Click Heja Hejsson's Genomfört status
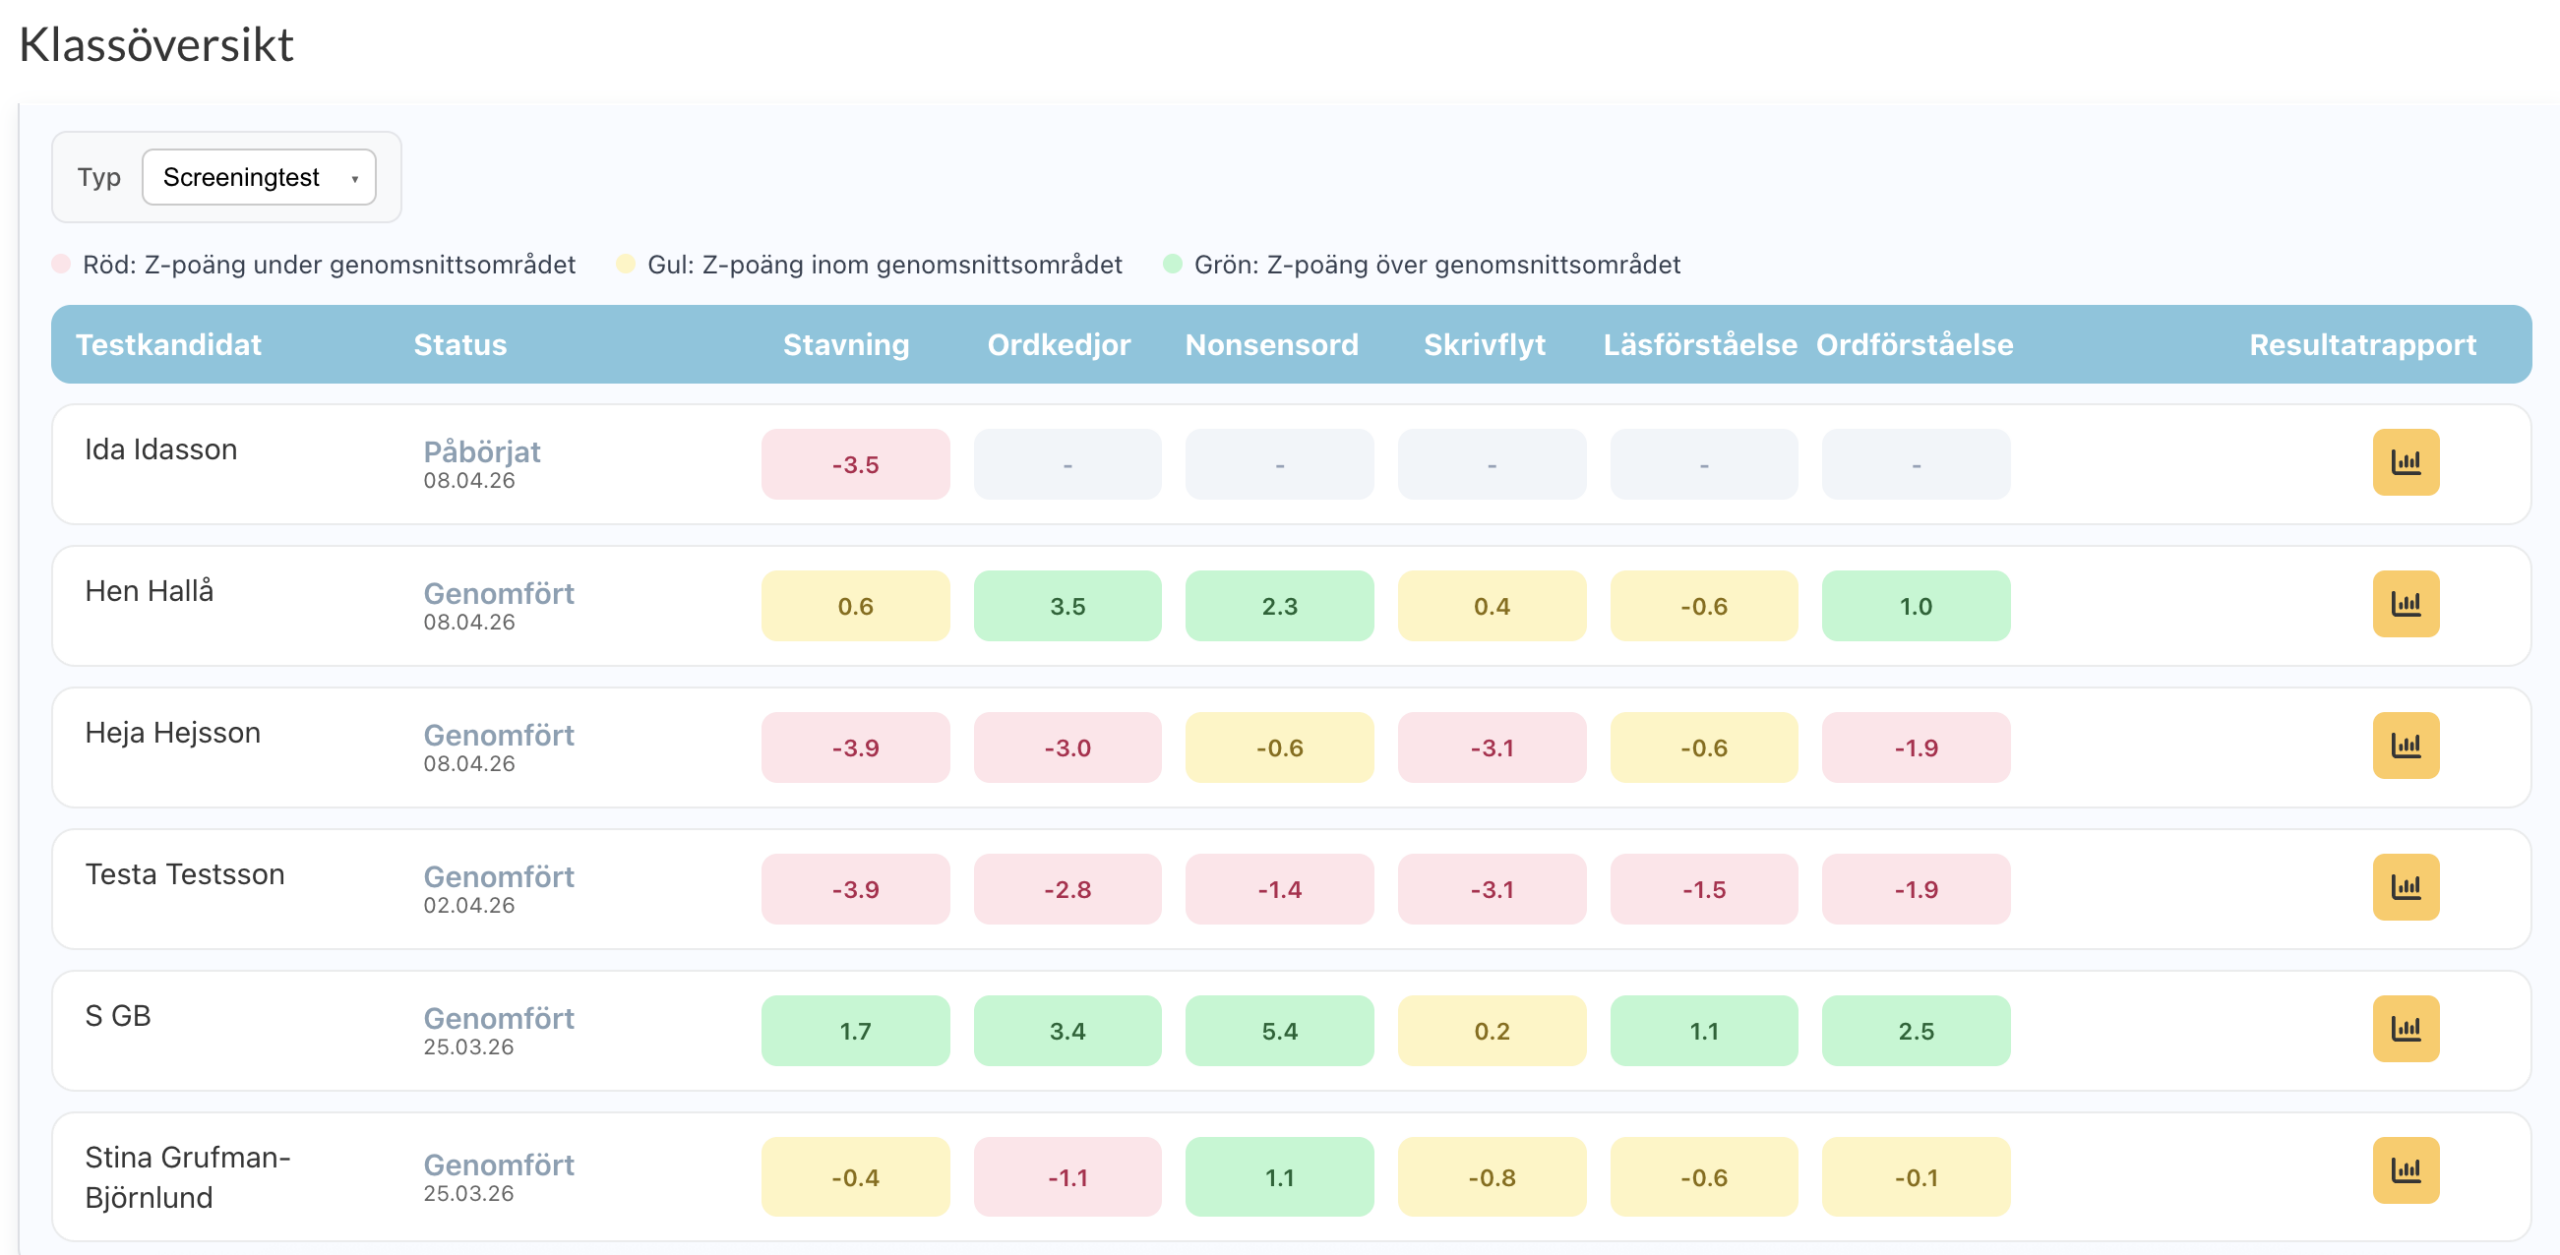Viewport: 2560px width, 1255px height. pyautogui.click(x=498, y=736)
